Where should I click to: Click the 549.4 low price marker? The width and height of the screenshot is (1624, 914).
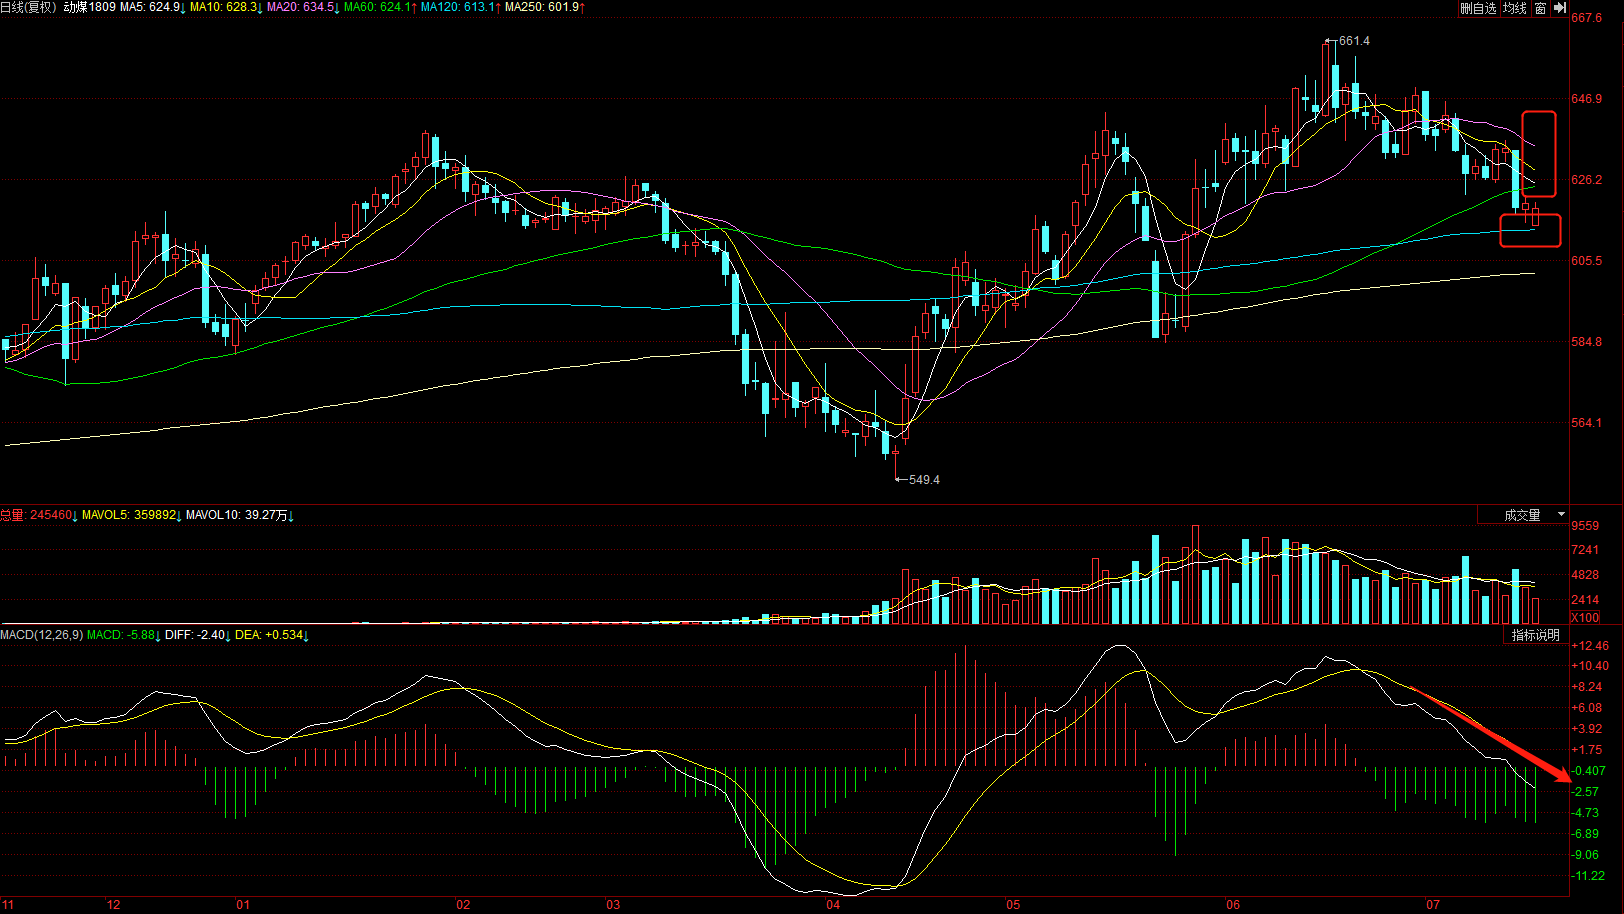point(924,480)
